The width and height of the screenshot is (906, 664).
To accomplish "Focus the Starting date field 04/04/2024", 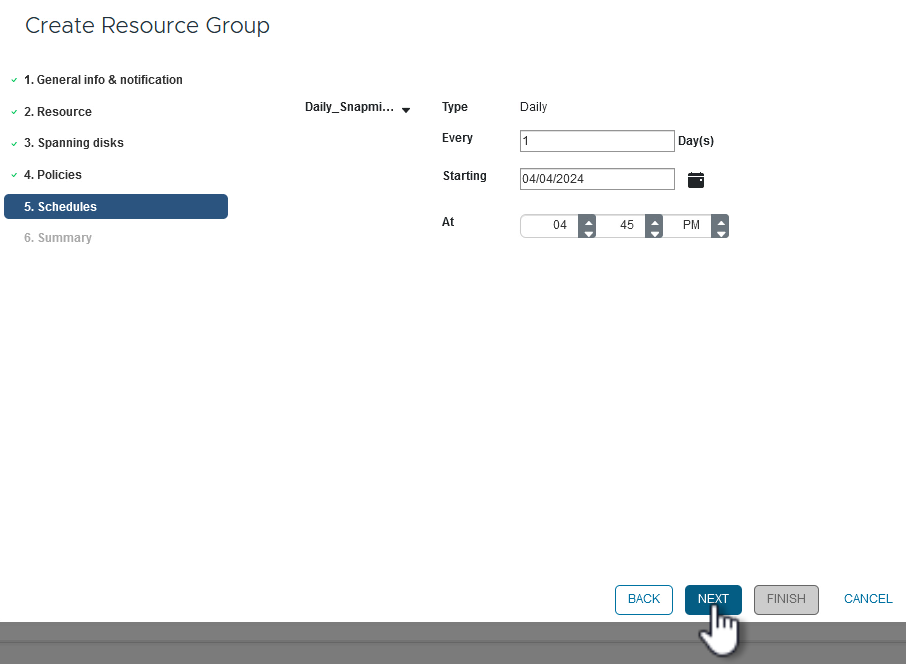I will pyautogui.click(x=597, y=179).
